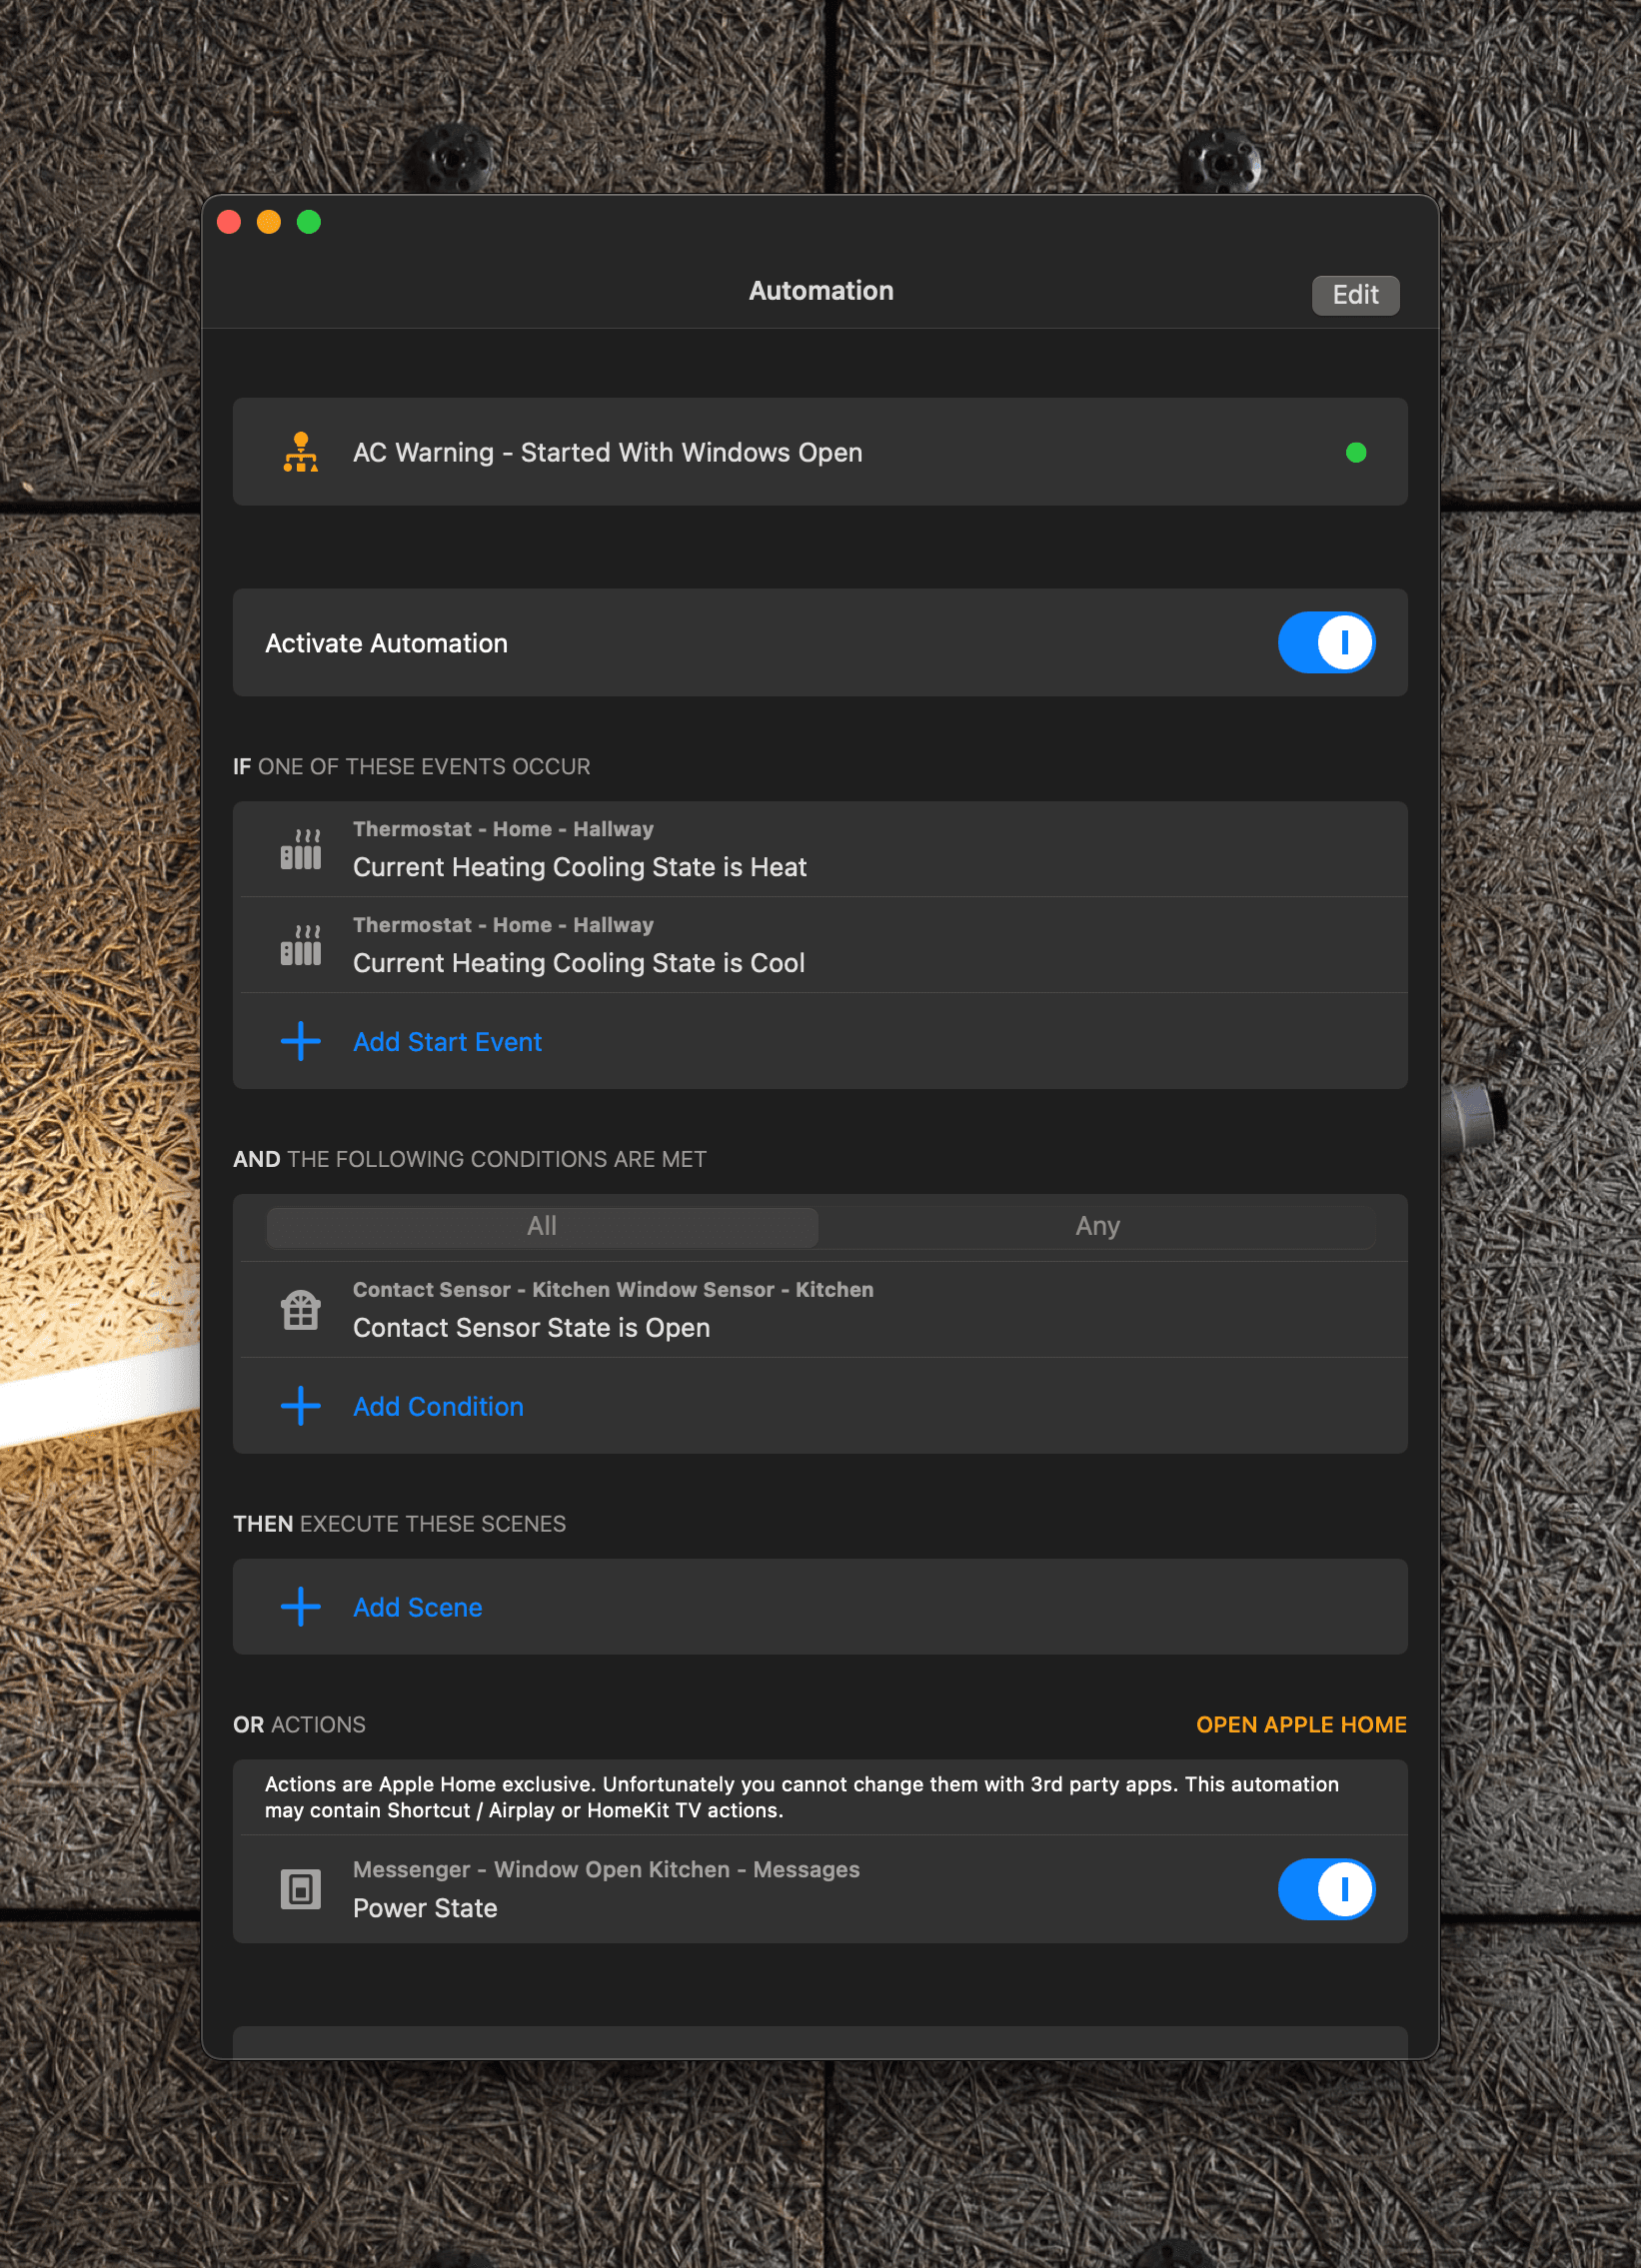Click the orange automation workflow icon

pyautogui.click(x=300, y=452)
